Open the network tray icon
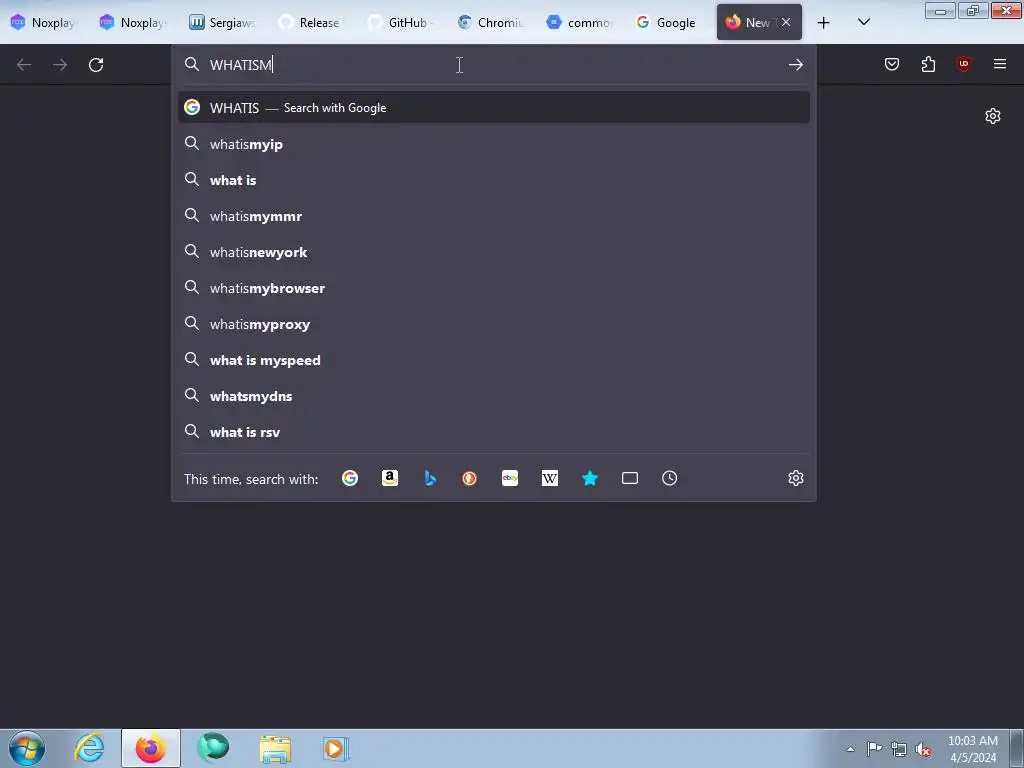 899,749
